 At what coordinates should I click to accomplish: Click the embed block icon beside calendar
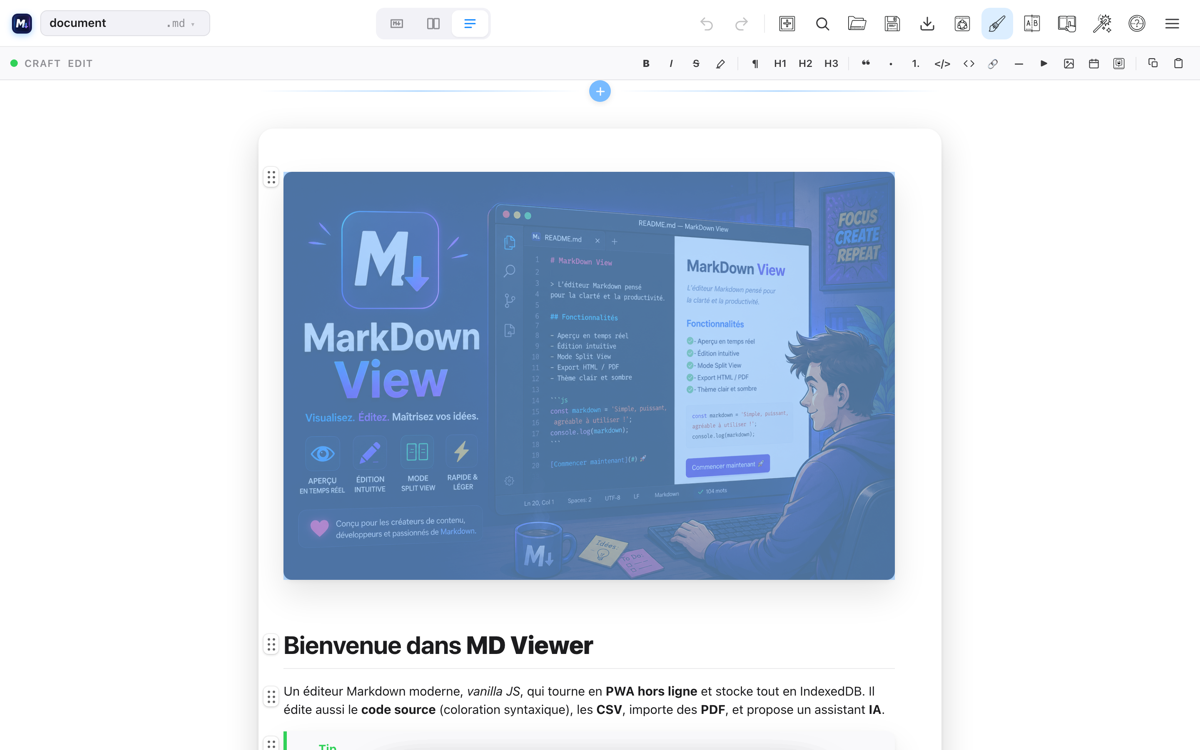pyautogui.click(x=1119, y=64)
